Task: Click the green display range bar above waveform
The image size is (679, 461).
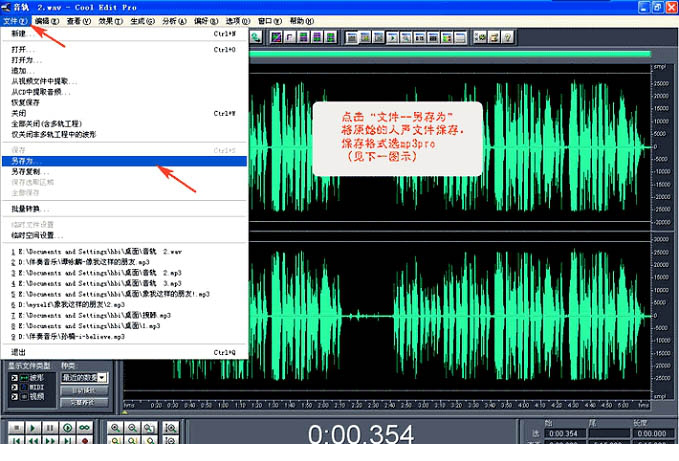Action: point(450,54)
